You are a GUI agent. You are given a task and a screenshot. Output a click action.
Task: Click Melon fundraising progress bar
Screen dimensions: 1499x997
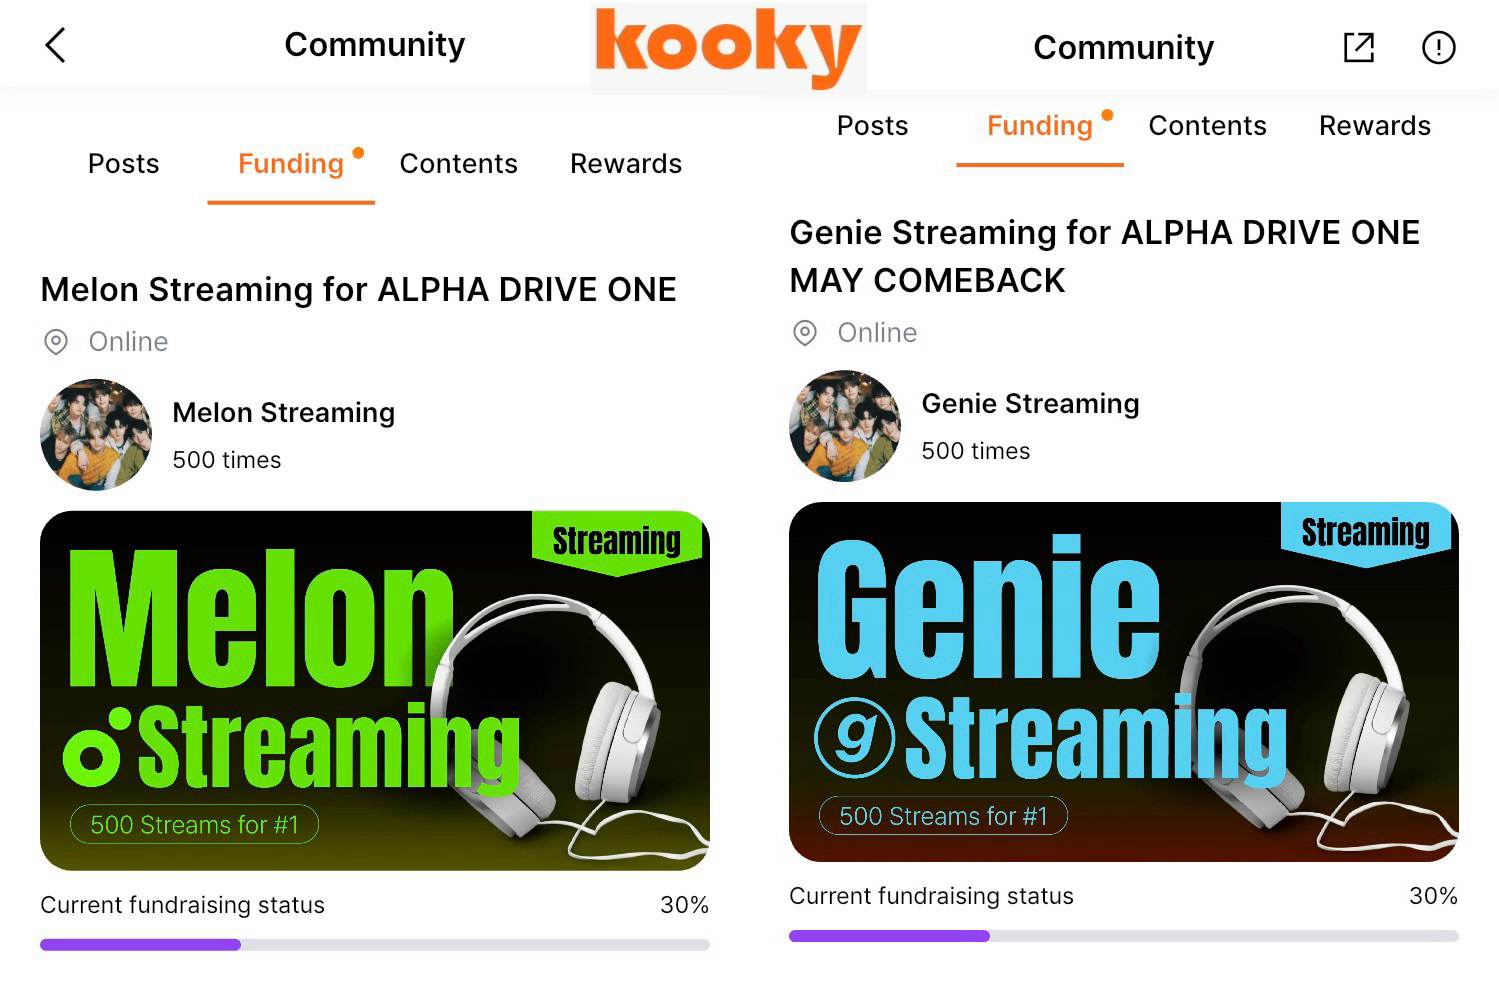pos(375,944)
